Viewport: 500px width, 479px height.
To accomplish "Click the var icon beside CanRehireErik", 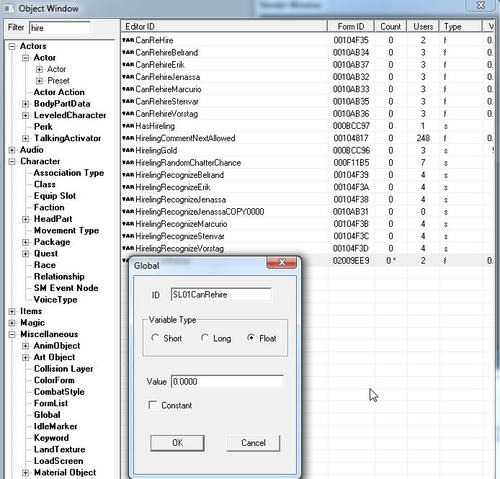I will point(128,65).
